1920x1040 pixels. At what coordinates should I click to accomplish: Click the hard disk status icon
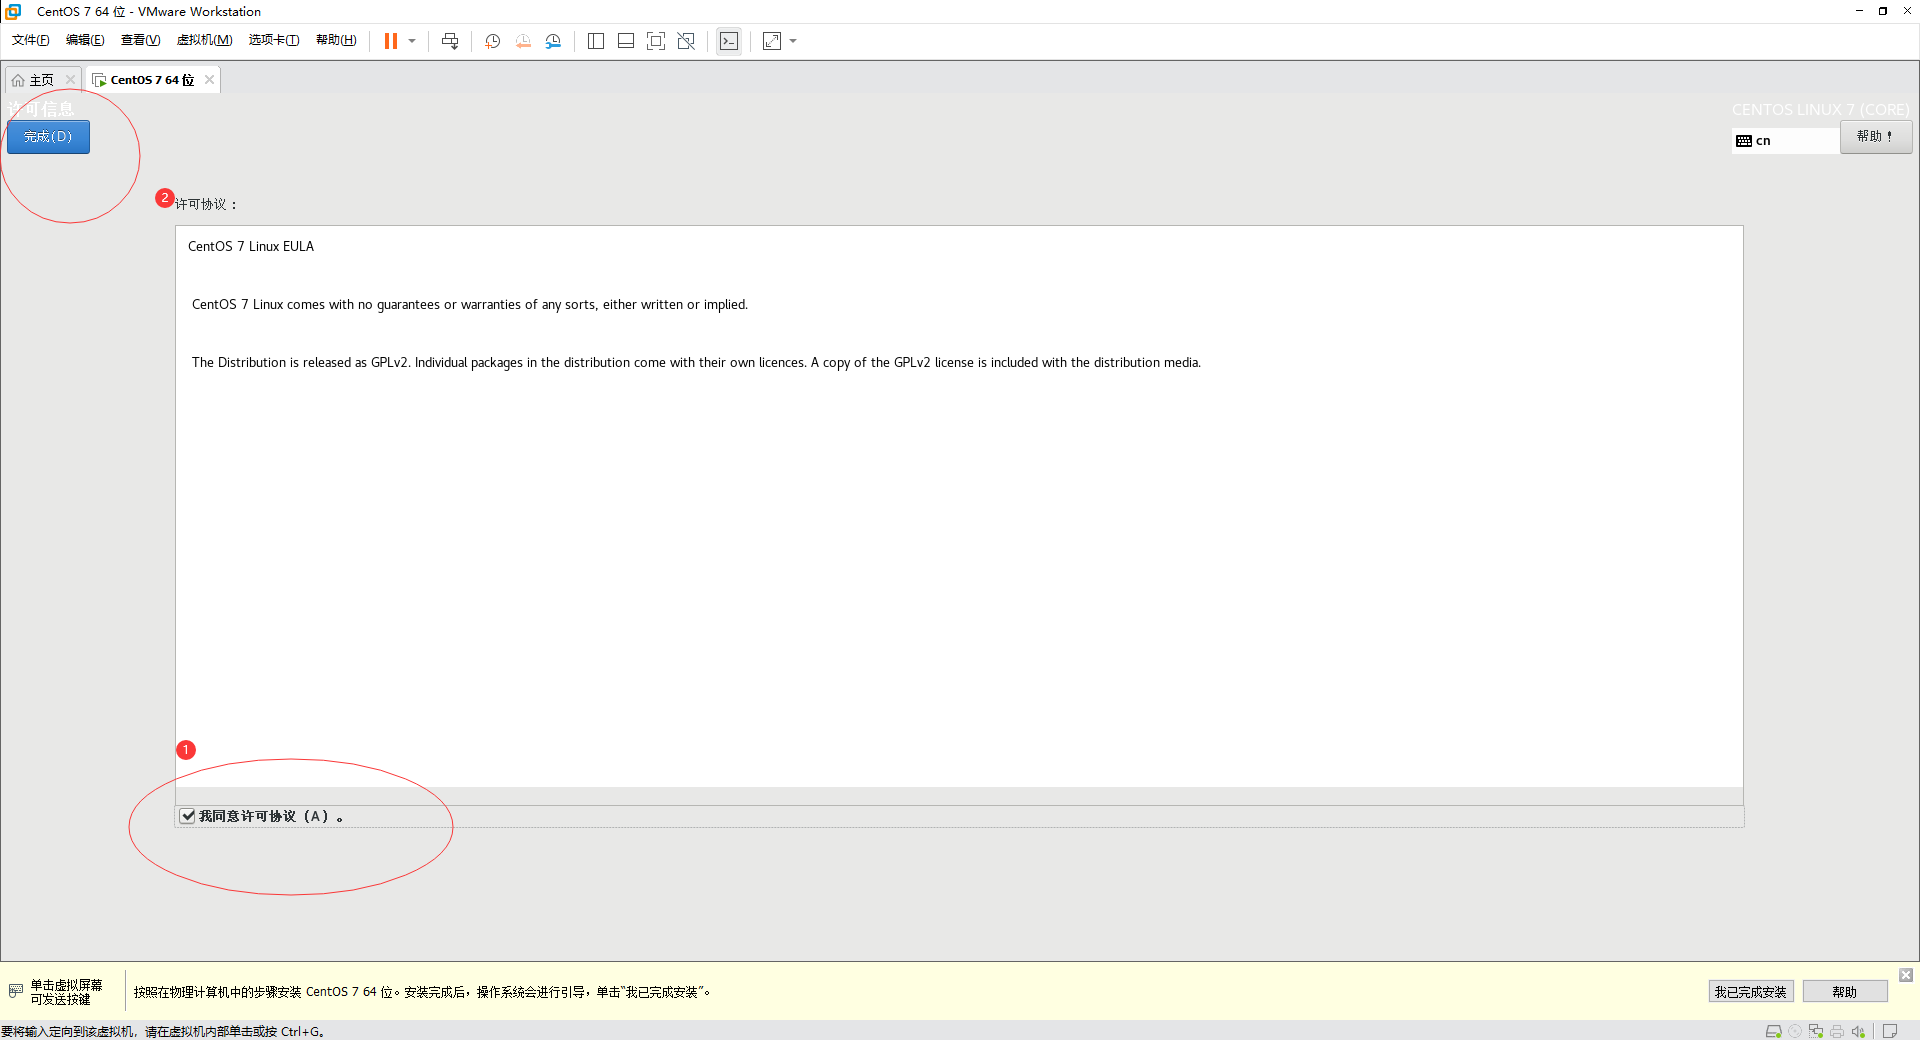coord(1774,1031)
